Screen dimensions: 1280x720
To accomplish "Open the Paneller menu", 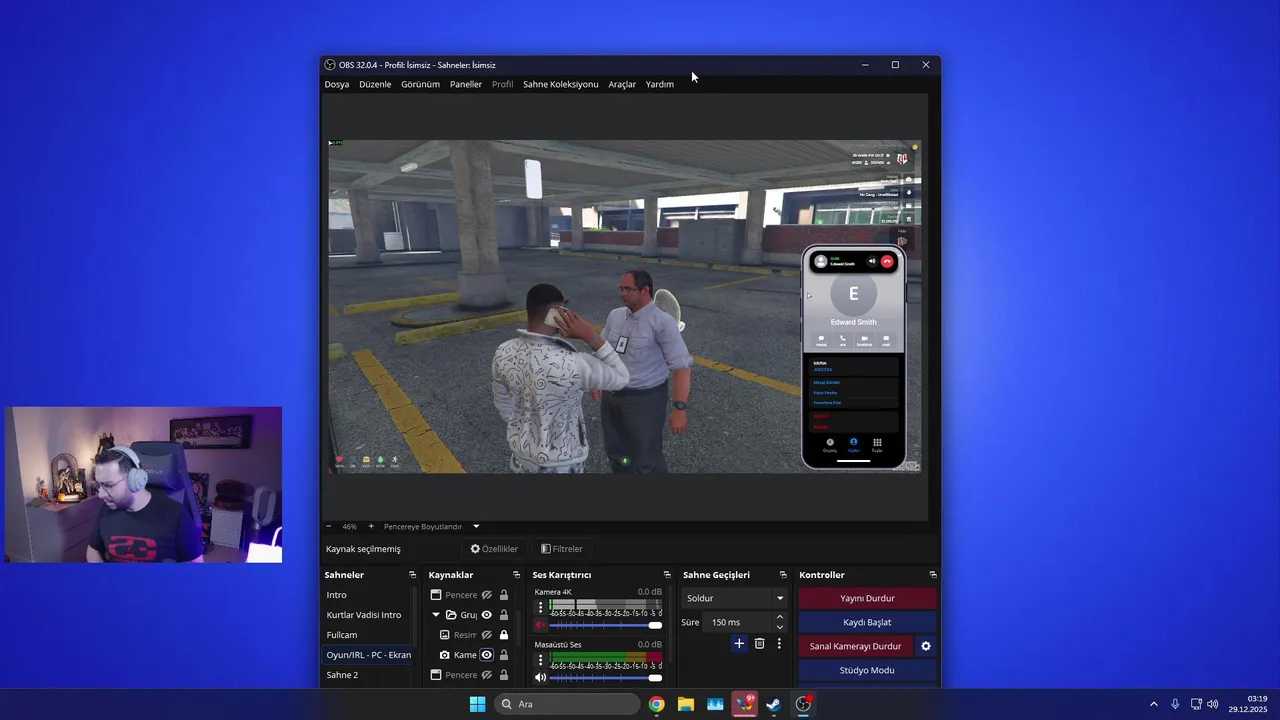I will 466,84.
